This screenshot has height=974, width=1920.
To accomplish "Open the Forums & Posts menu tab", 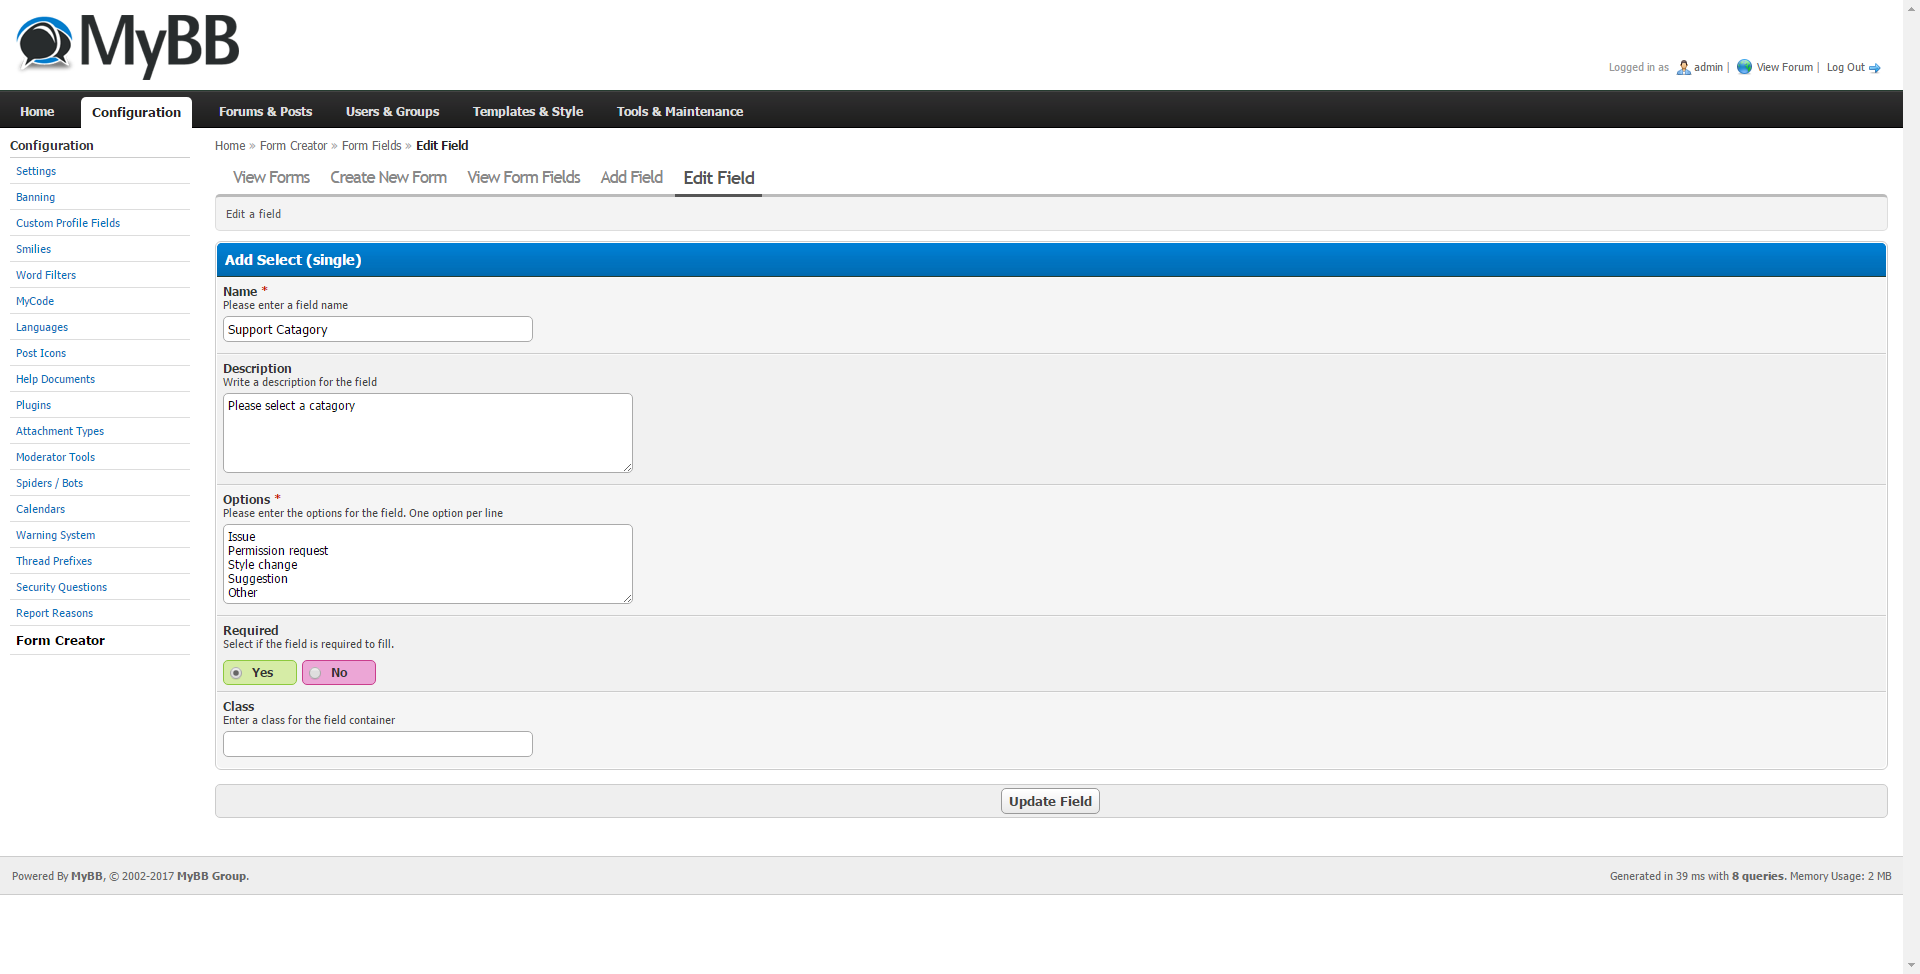I will coord(265,112).
